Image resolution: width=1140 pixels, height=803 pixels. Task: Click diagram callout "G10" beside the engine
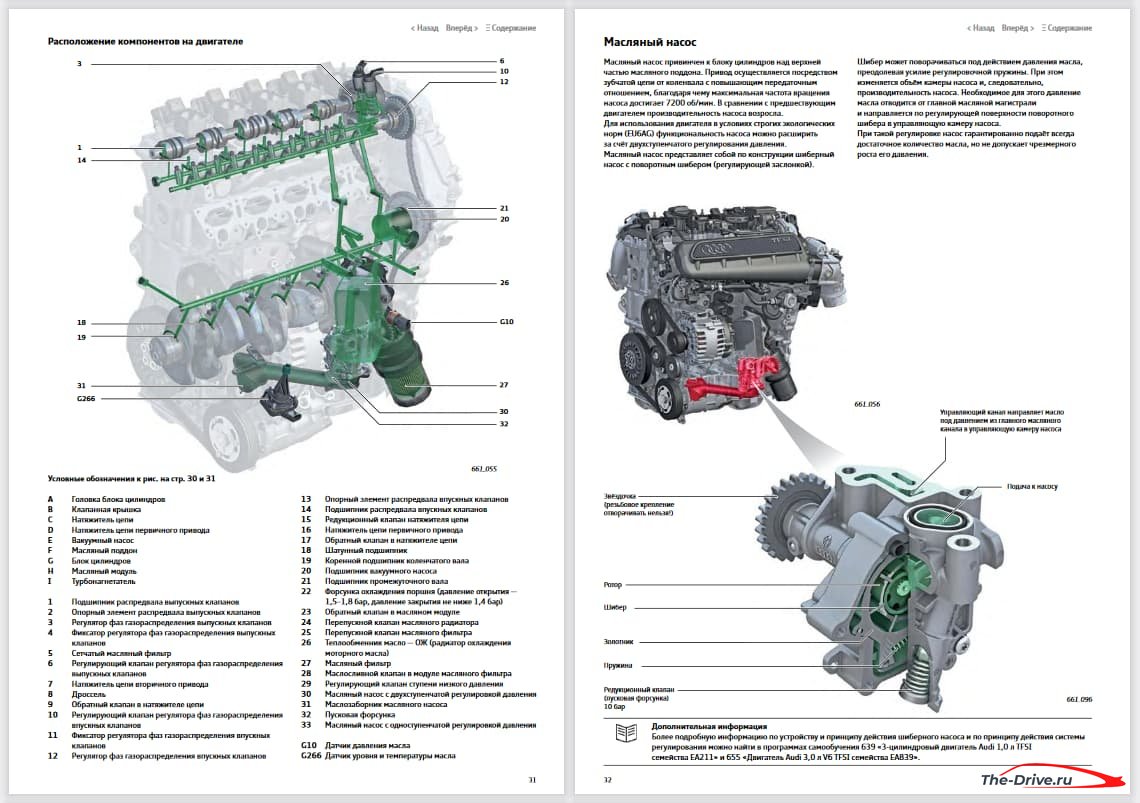pyautogui.click(x=506, y=321)
